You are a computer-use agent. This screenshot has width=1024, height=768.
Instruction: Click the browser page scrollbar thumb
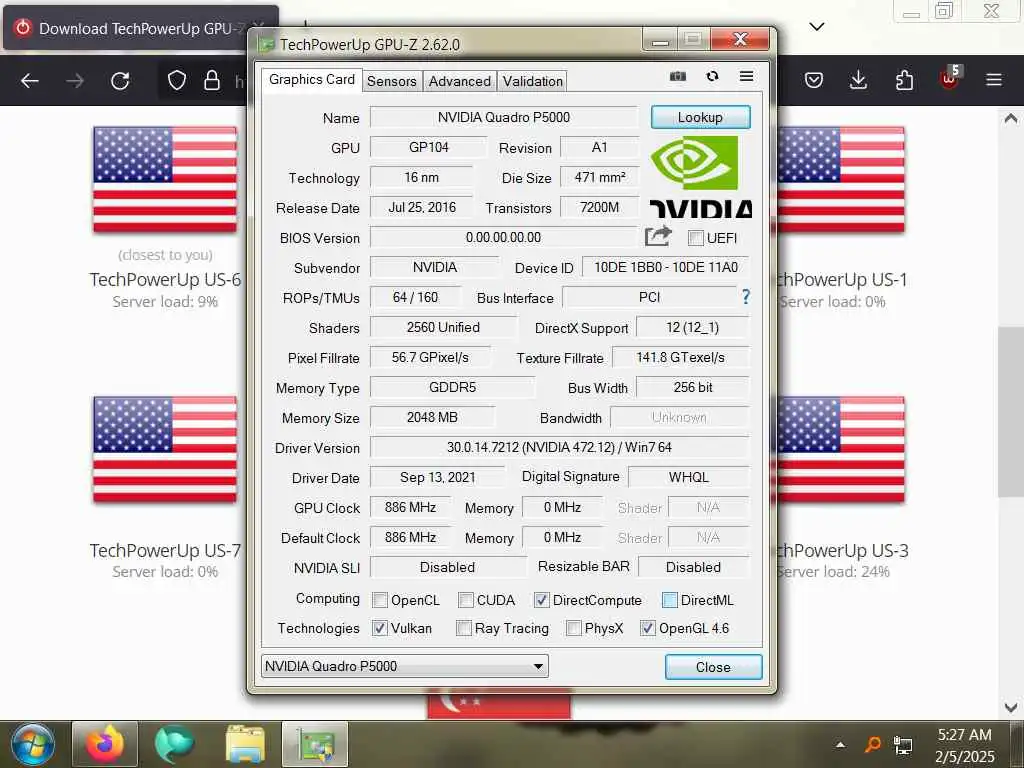tap(1010, 411)
